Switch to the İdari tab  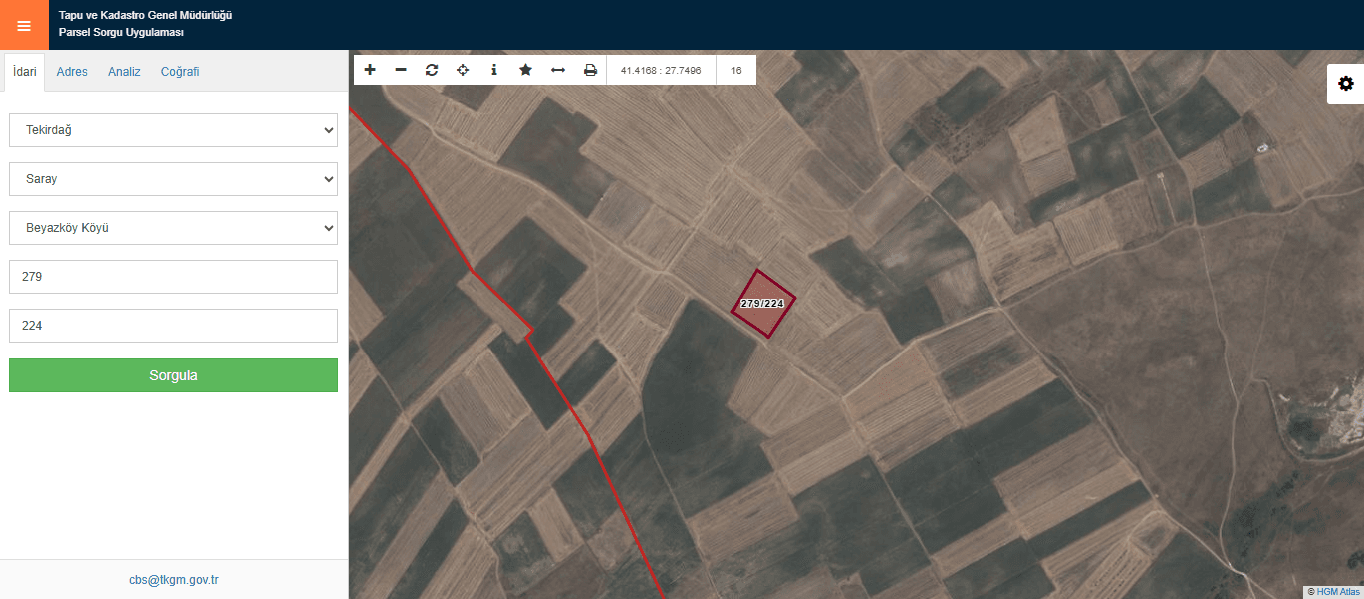click(x=25, y=72)
